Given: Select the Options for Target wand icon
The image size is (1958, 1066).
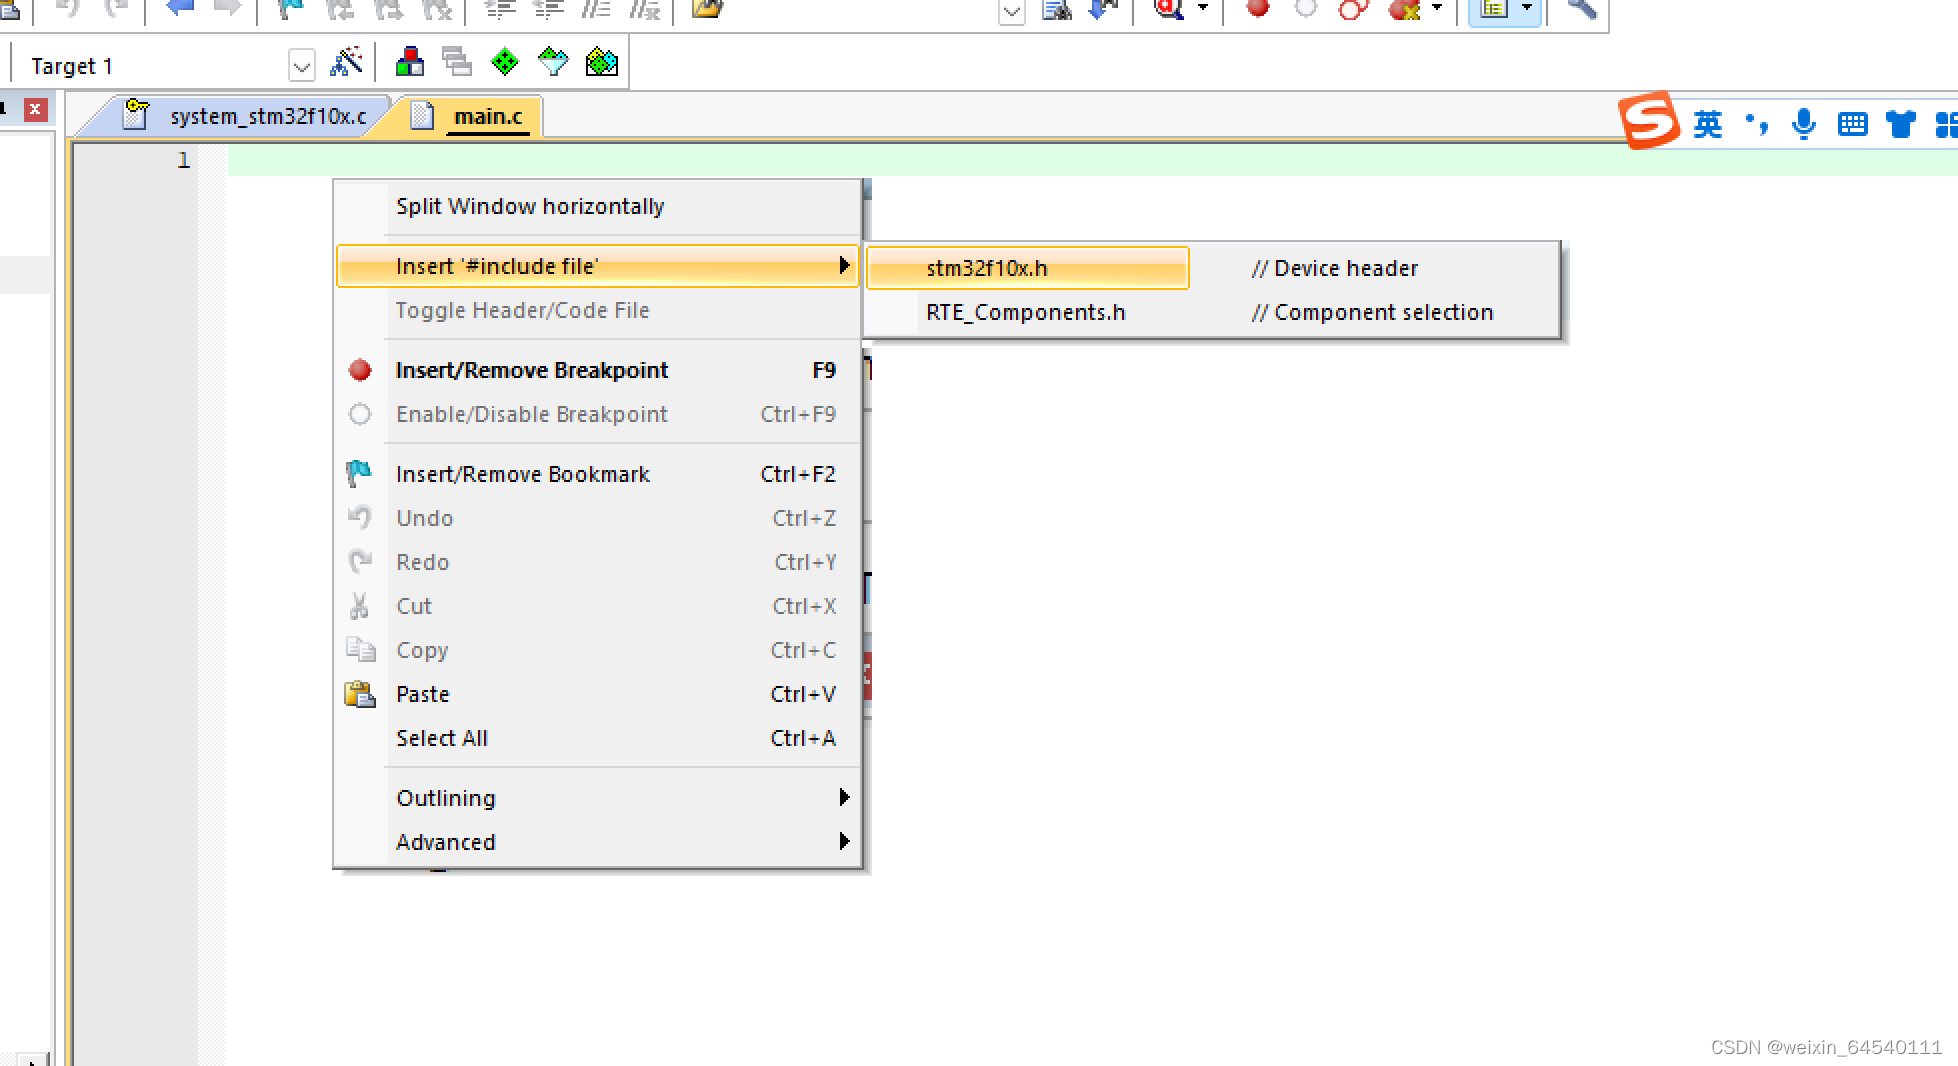Looking at the screenshot, I should click(x=347, y=61).
